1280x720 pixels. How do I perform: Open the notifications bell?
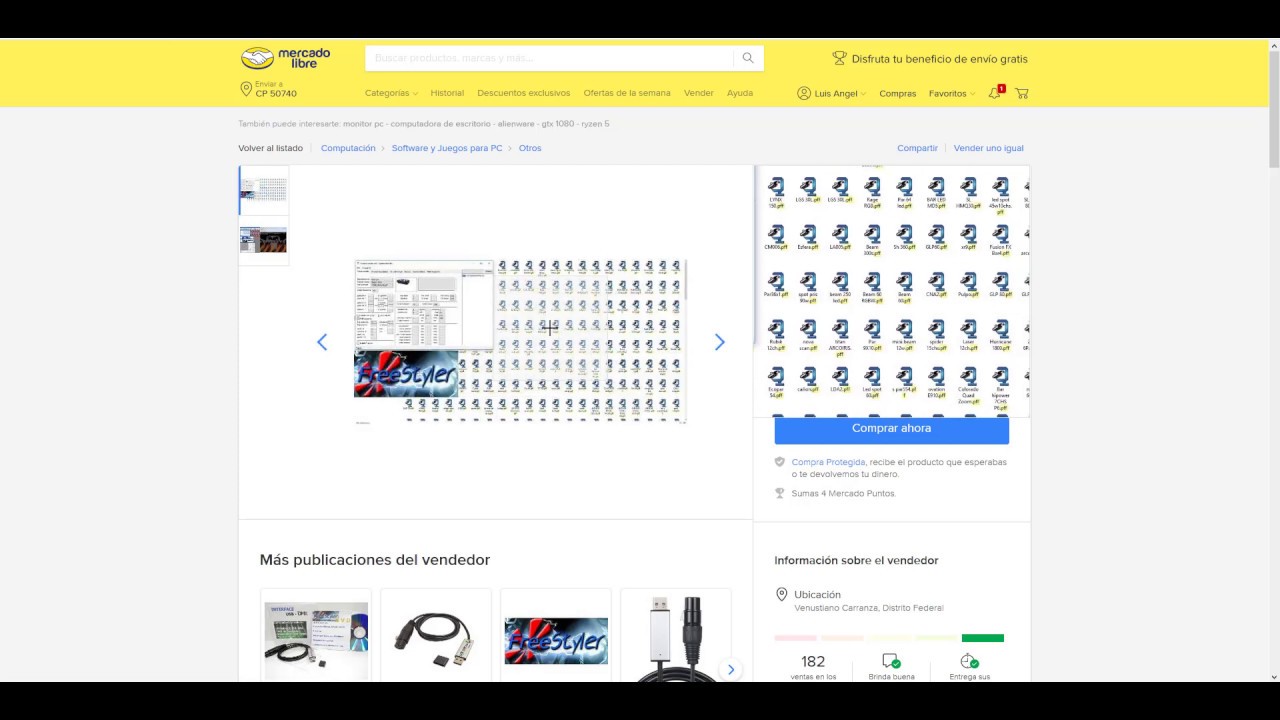click(995, 93)
